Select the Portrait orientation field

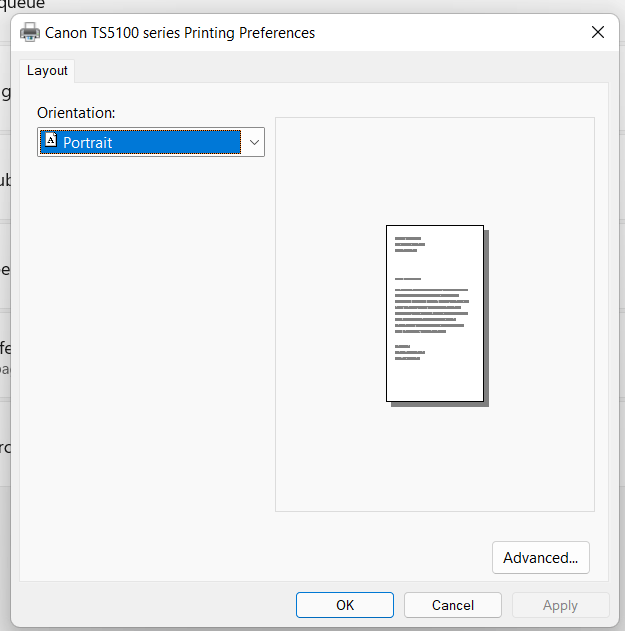click(151, 142)
